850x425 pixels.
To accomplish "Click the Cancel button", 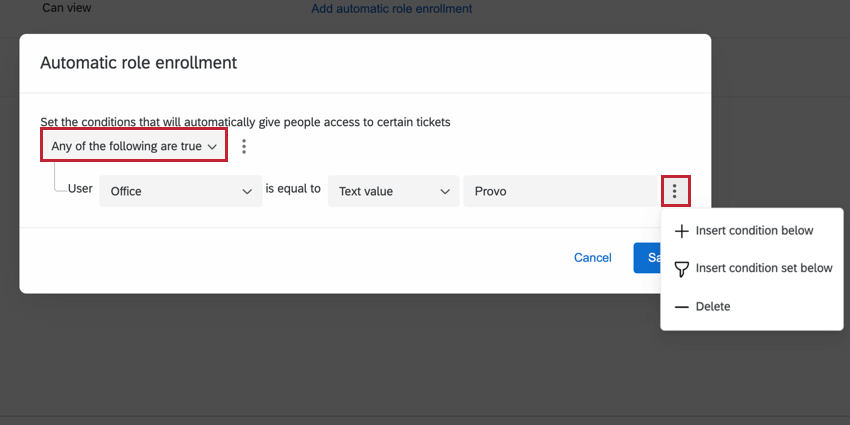I will point(592,258).
